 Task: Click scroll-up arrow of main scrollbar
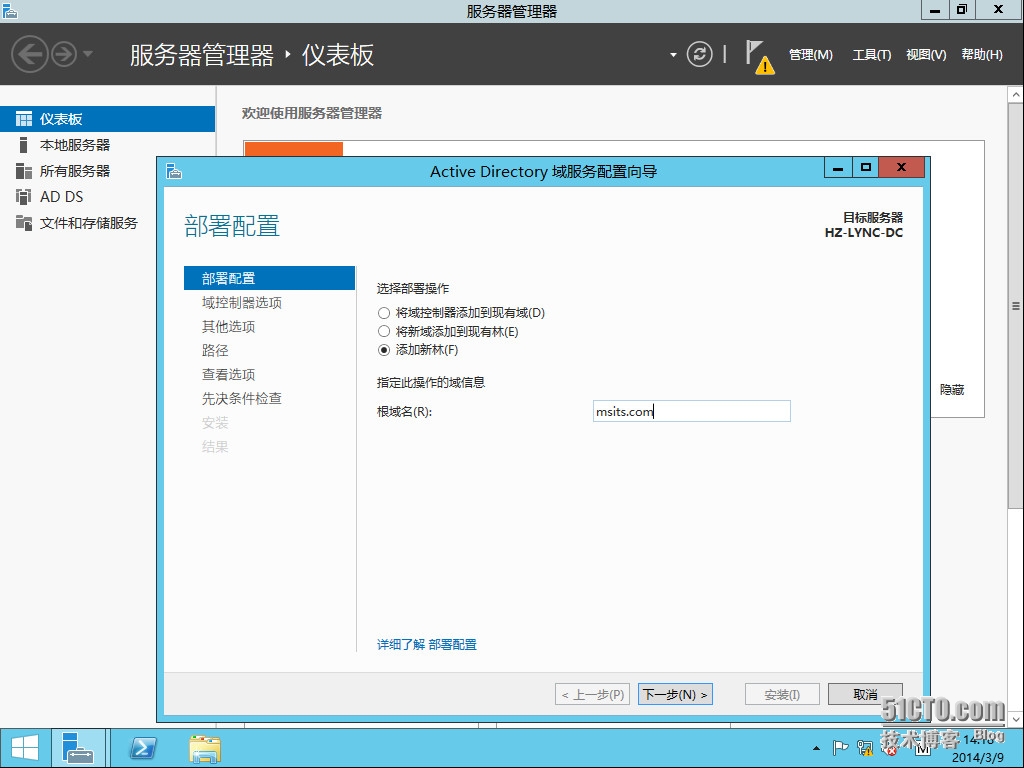point(1016,95)
